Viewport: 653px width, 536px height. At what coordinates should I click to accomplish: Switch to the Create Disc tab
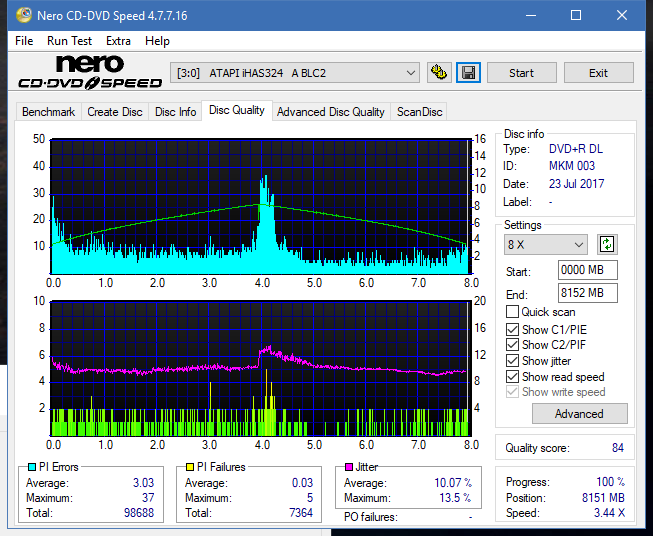coord(115,112)
